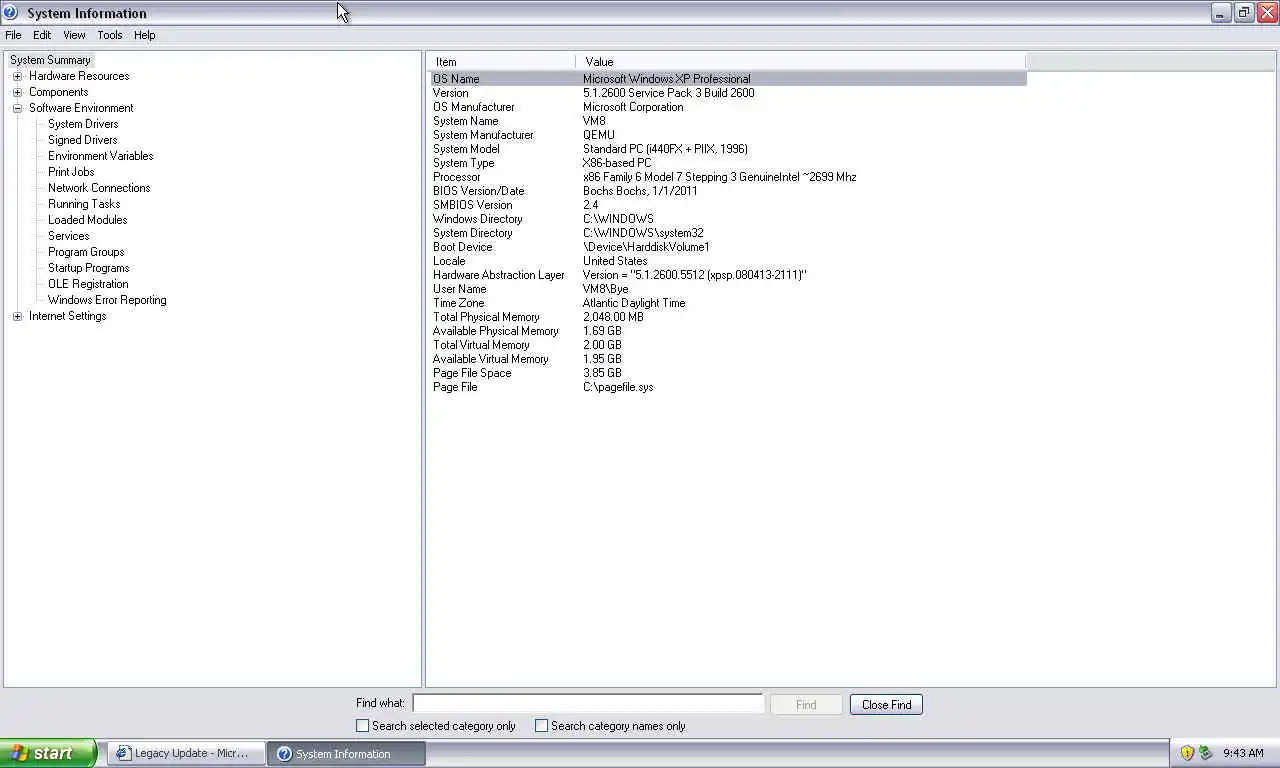The height and width of the screenshot is (768, 1280).
Task: Select the Version row item
Action: 728,93
